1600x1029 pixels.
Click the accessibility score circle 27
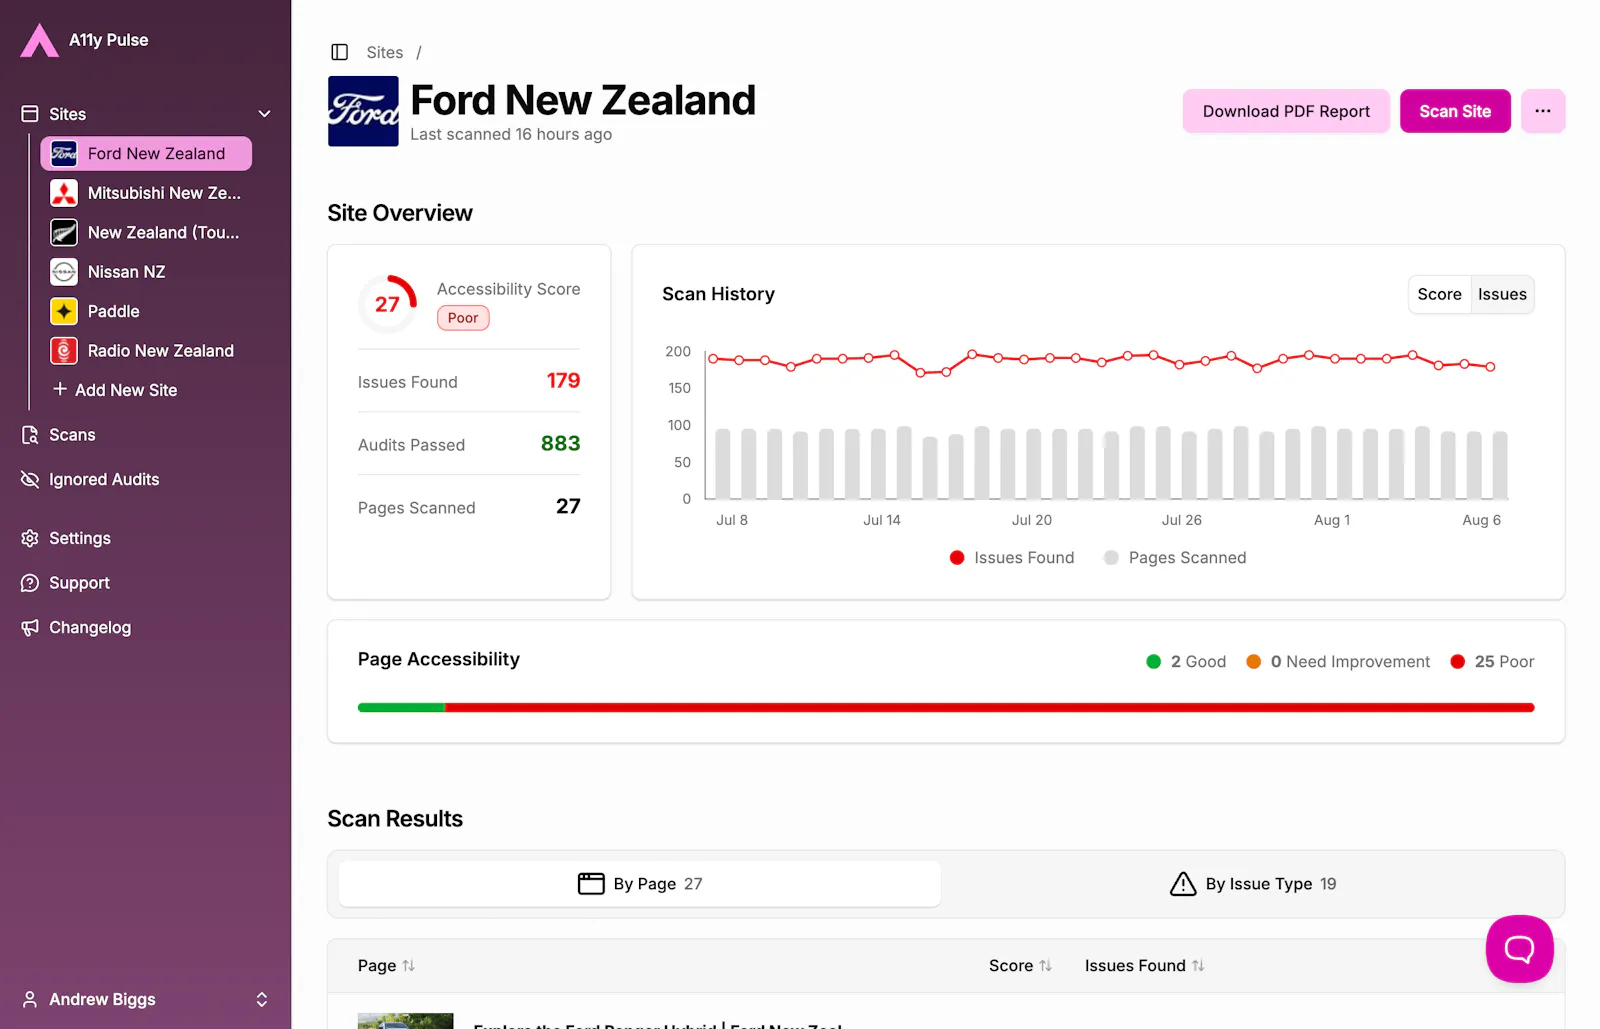coord(388,304)
